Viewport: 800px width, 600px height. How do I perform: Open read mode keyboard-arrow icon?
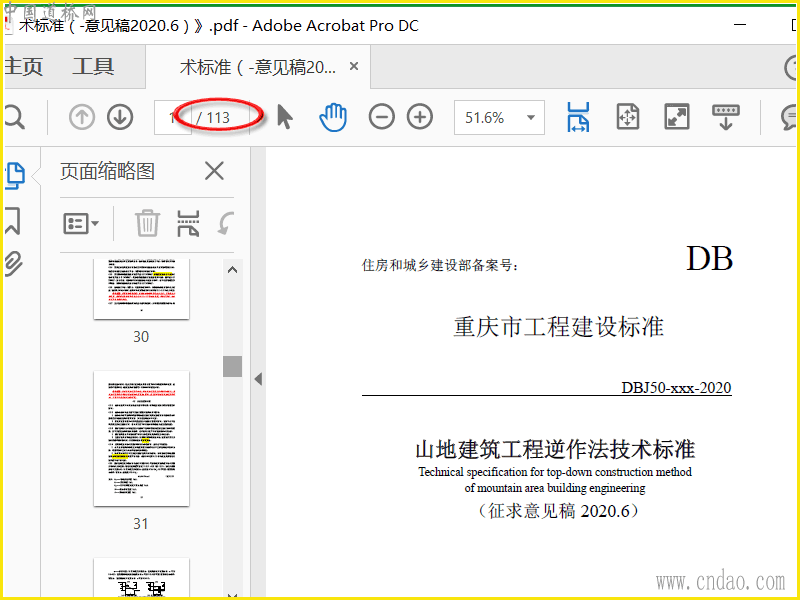coord(726,117)
